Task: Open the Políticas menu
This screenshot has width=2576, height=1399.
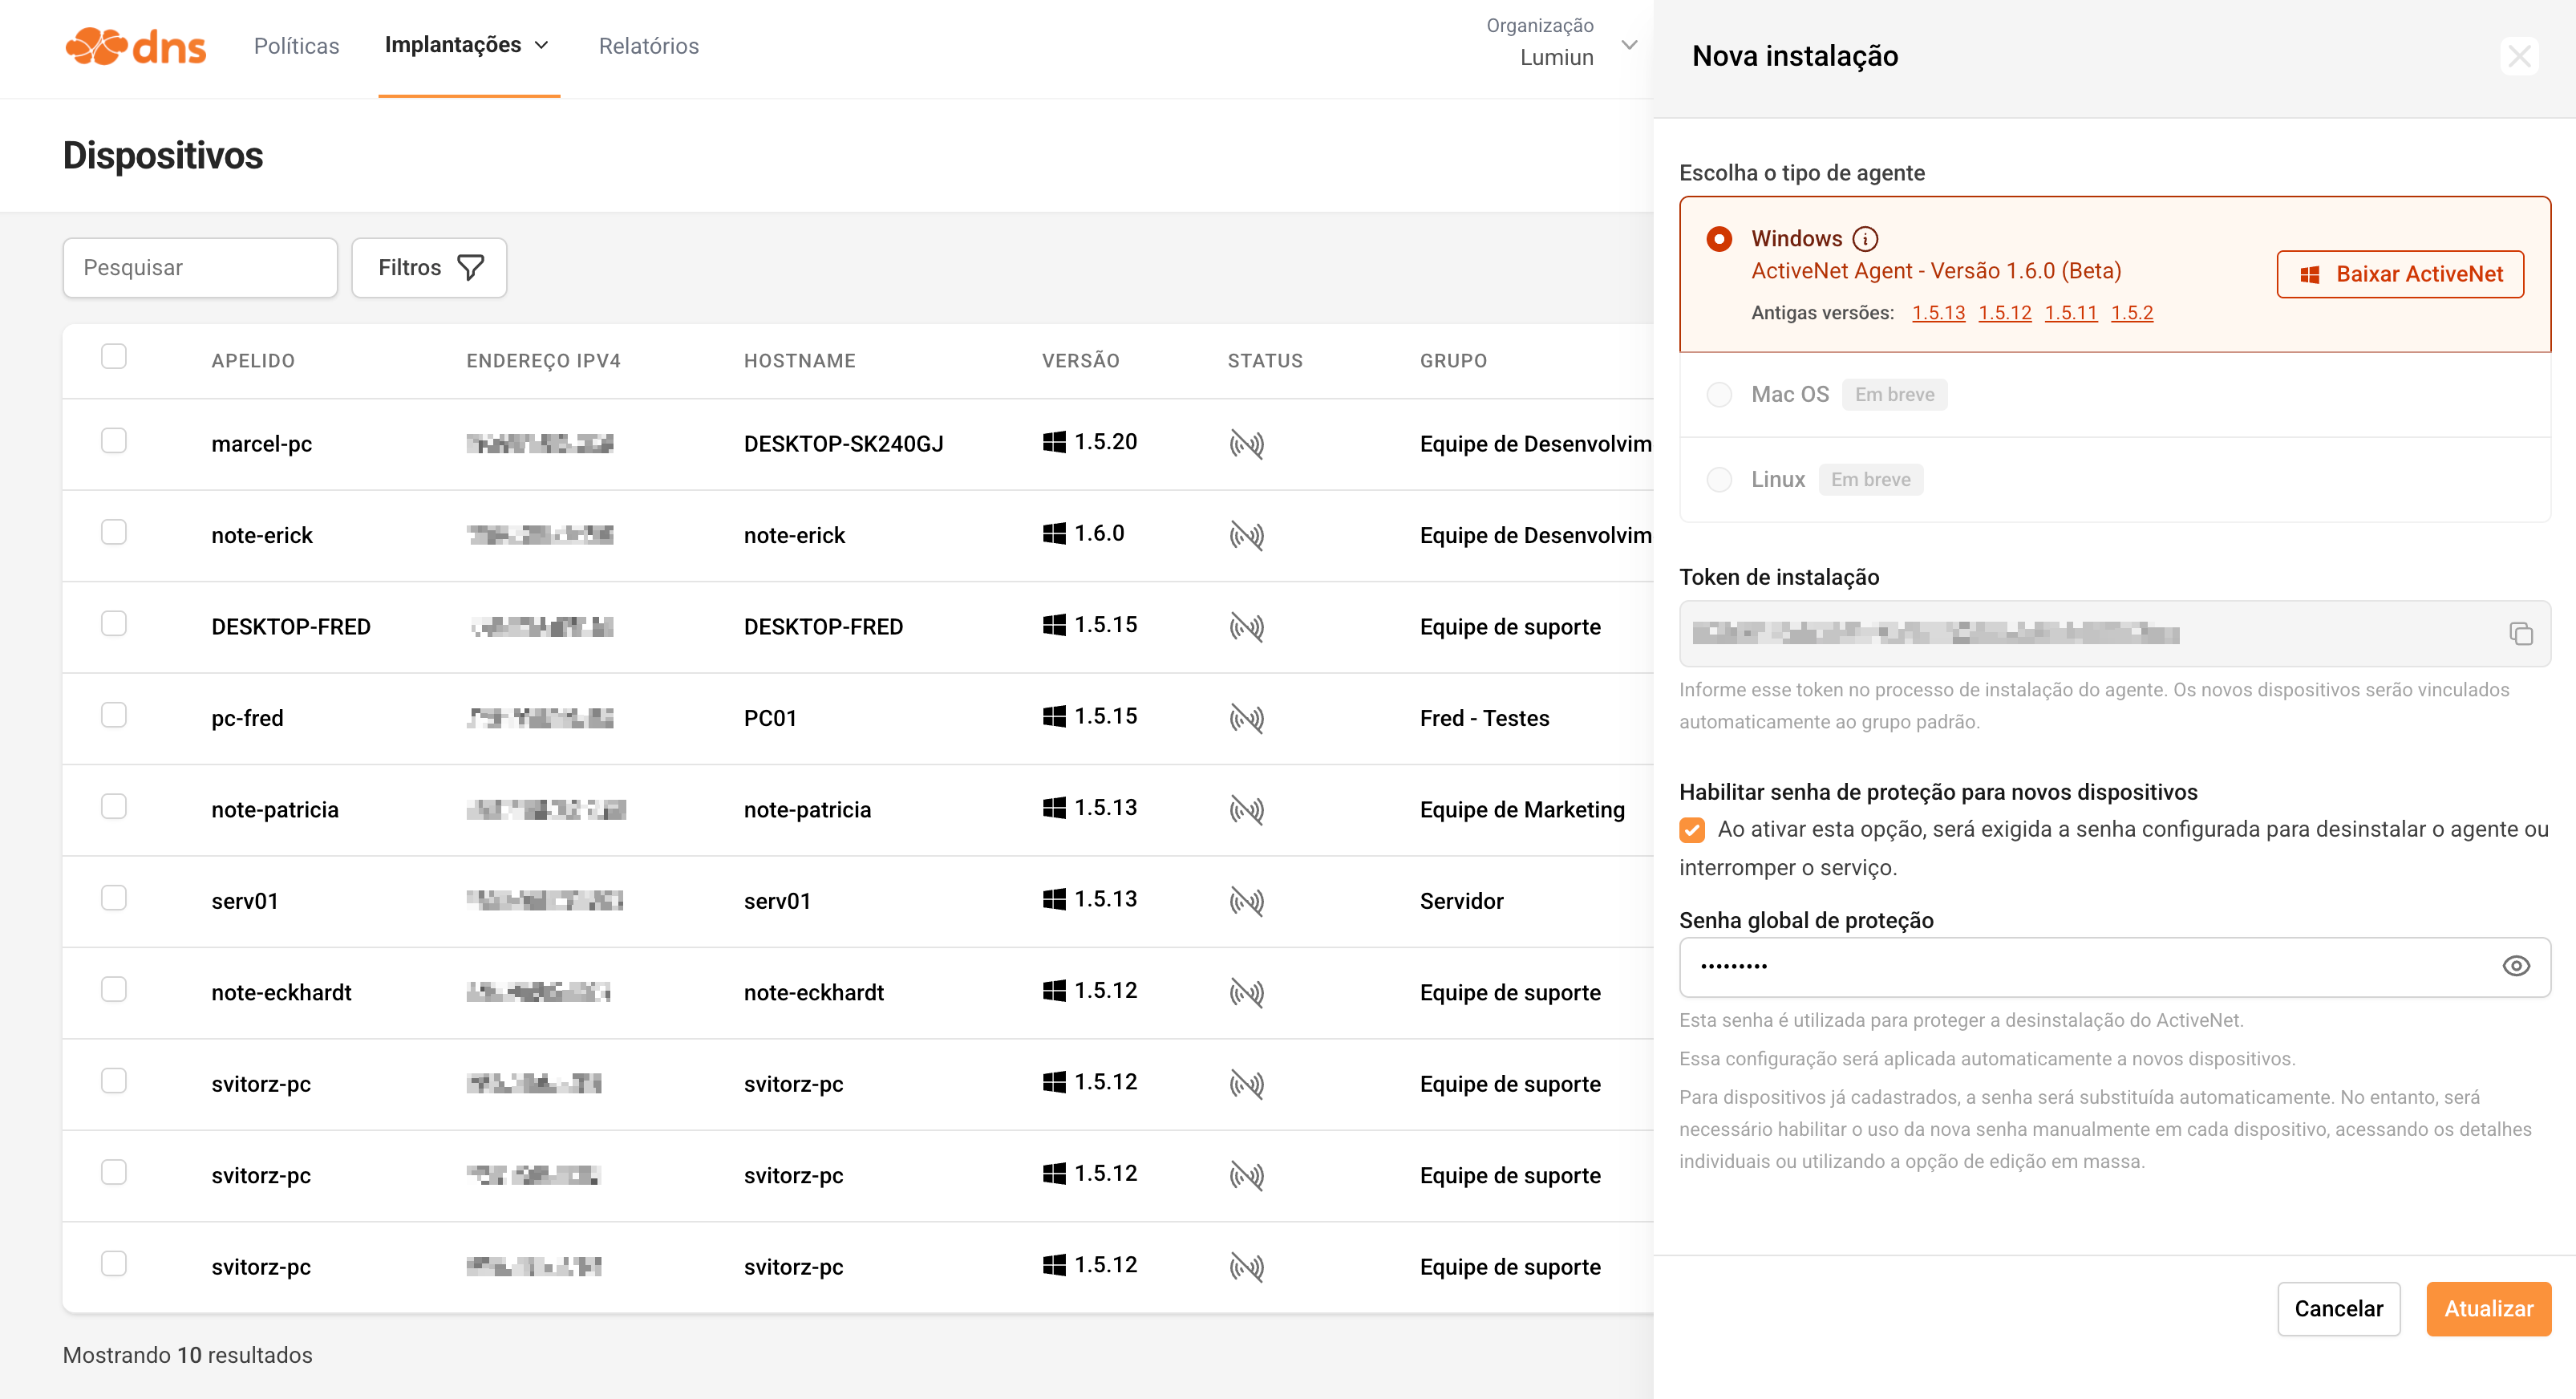Action: point(296,46)
